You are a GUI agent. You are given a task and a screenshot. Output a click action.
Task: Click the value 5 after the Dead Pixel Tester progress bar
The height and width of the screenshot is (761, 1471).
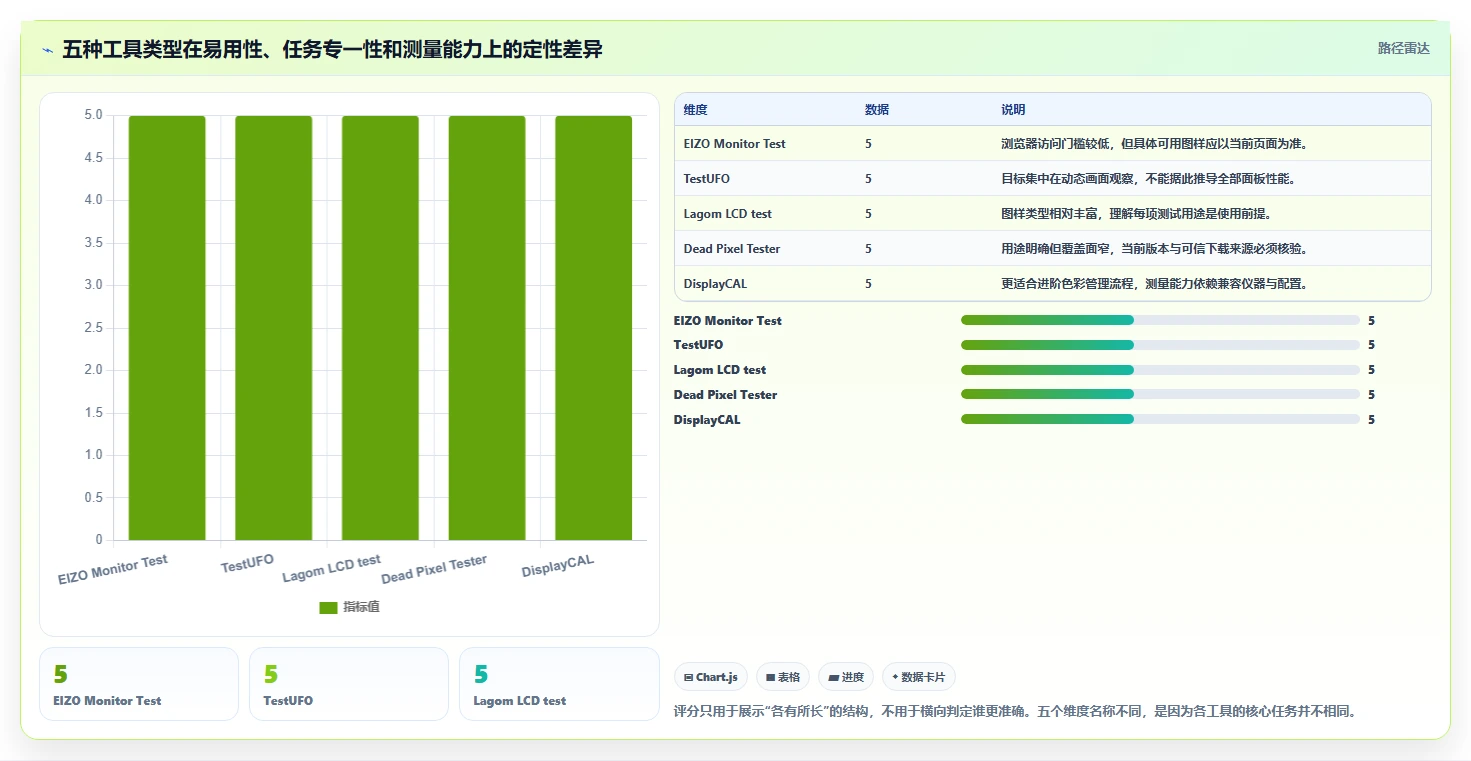(x=1372, y=395)
